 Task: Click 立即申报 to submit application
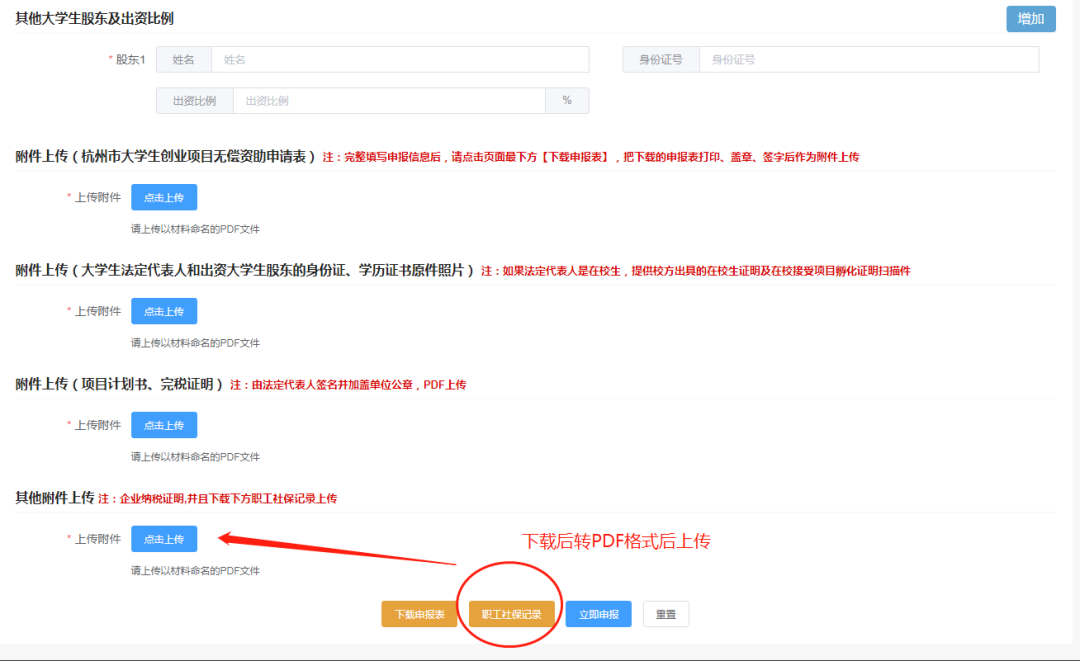(597, 613)
